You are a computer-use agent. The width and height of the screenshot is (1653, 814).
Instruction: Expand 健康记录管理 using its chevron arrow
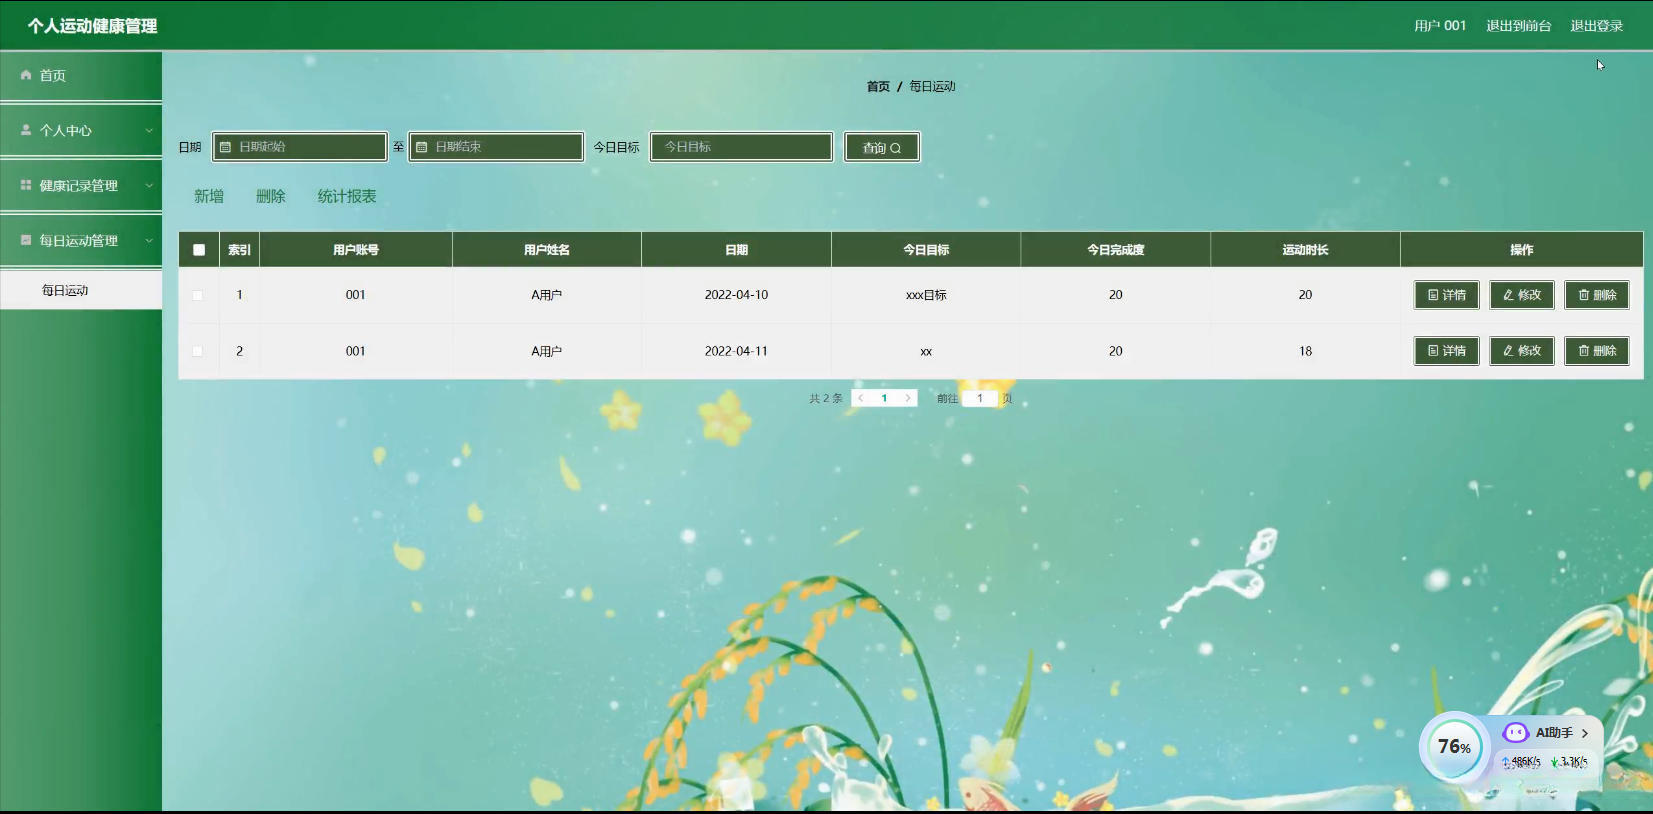click(x=149, y=186)
